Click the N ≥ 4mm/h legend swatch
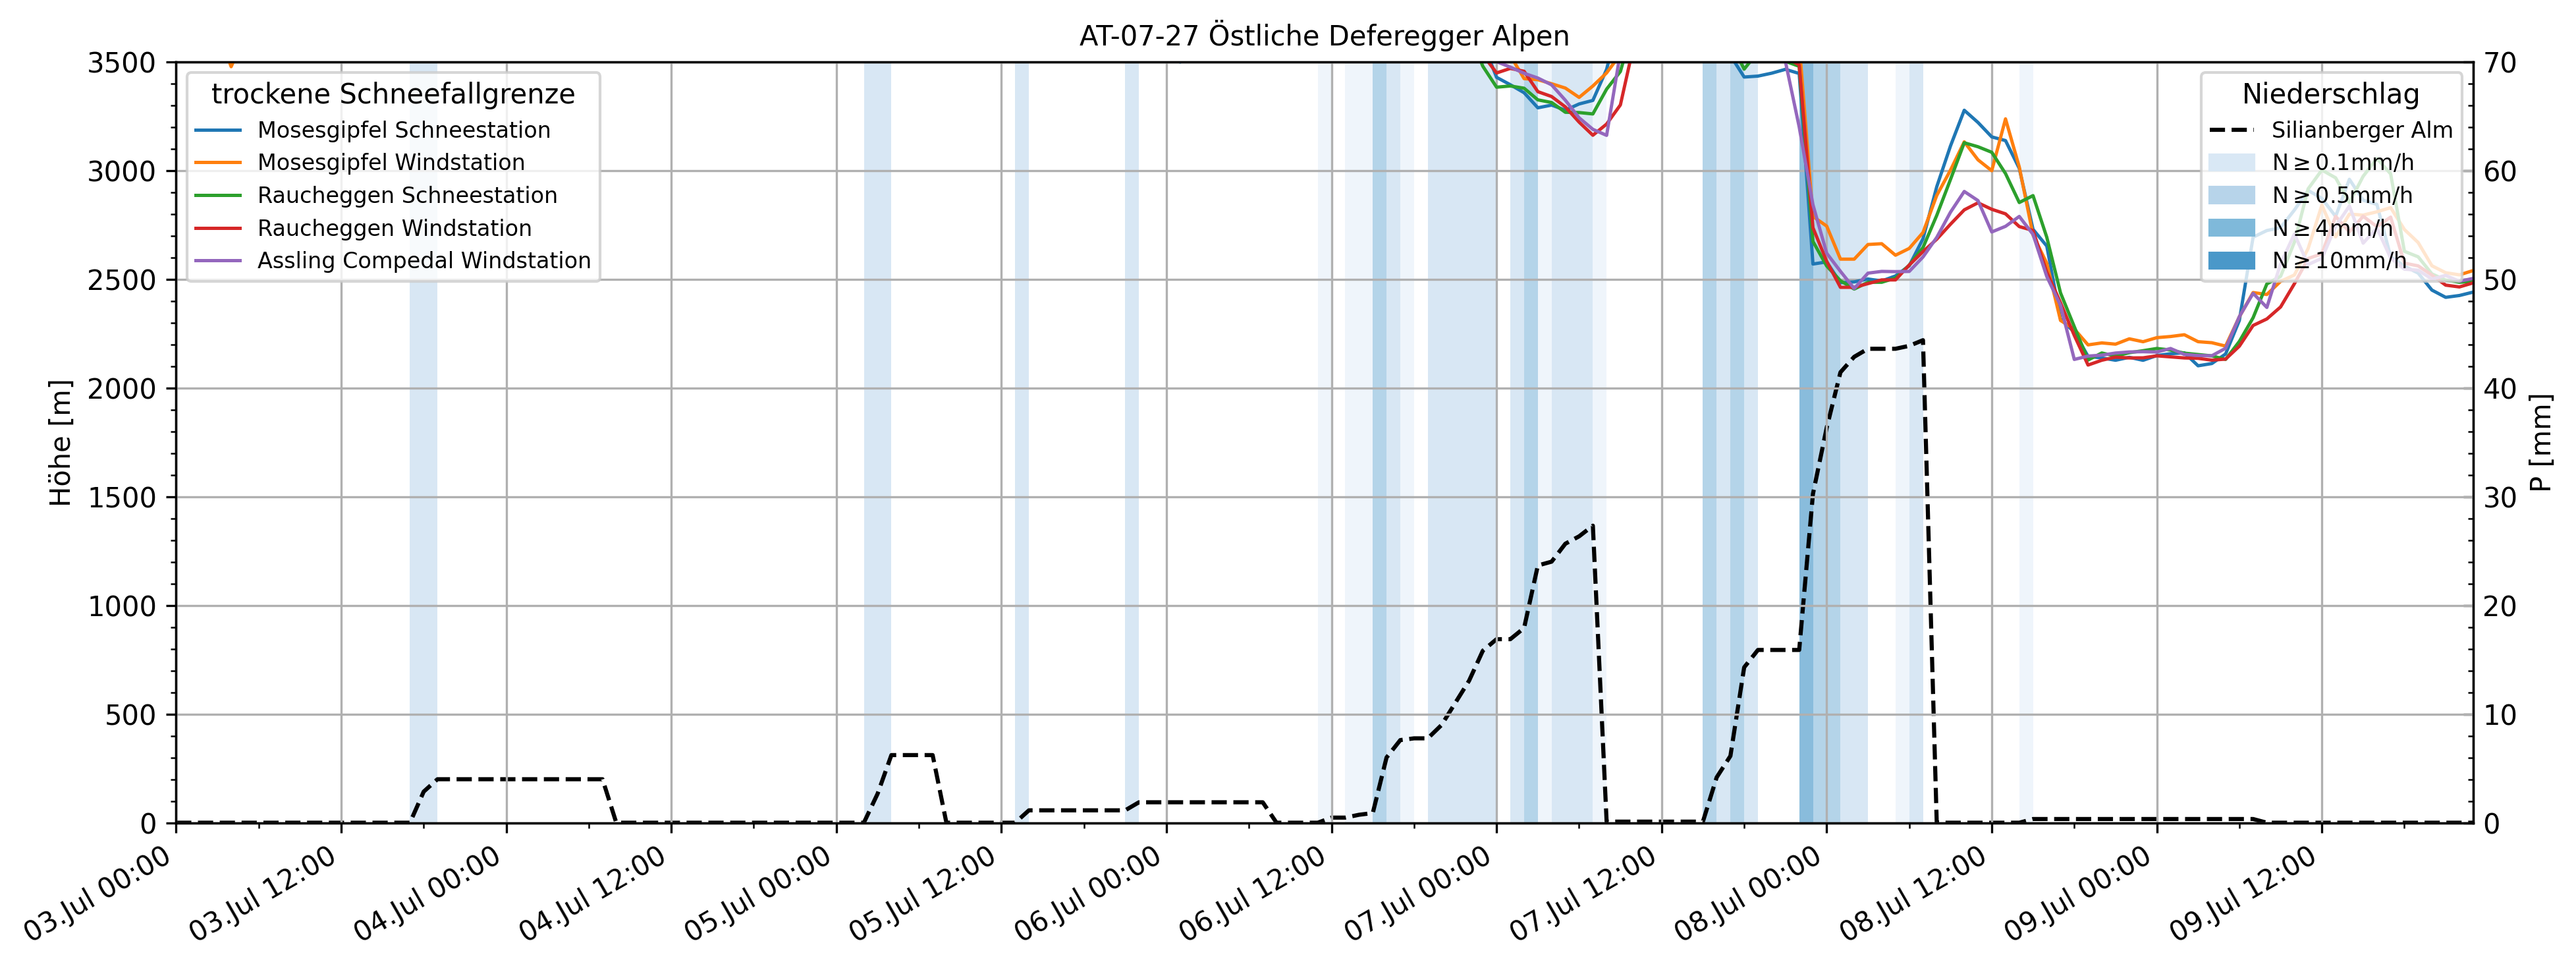 click(x=2231, y=228)
